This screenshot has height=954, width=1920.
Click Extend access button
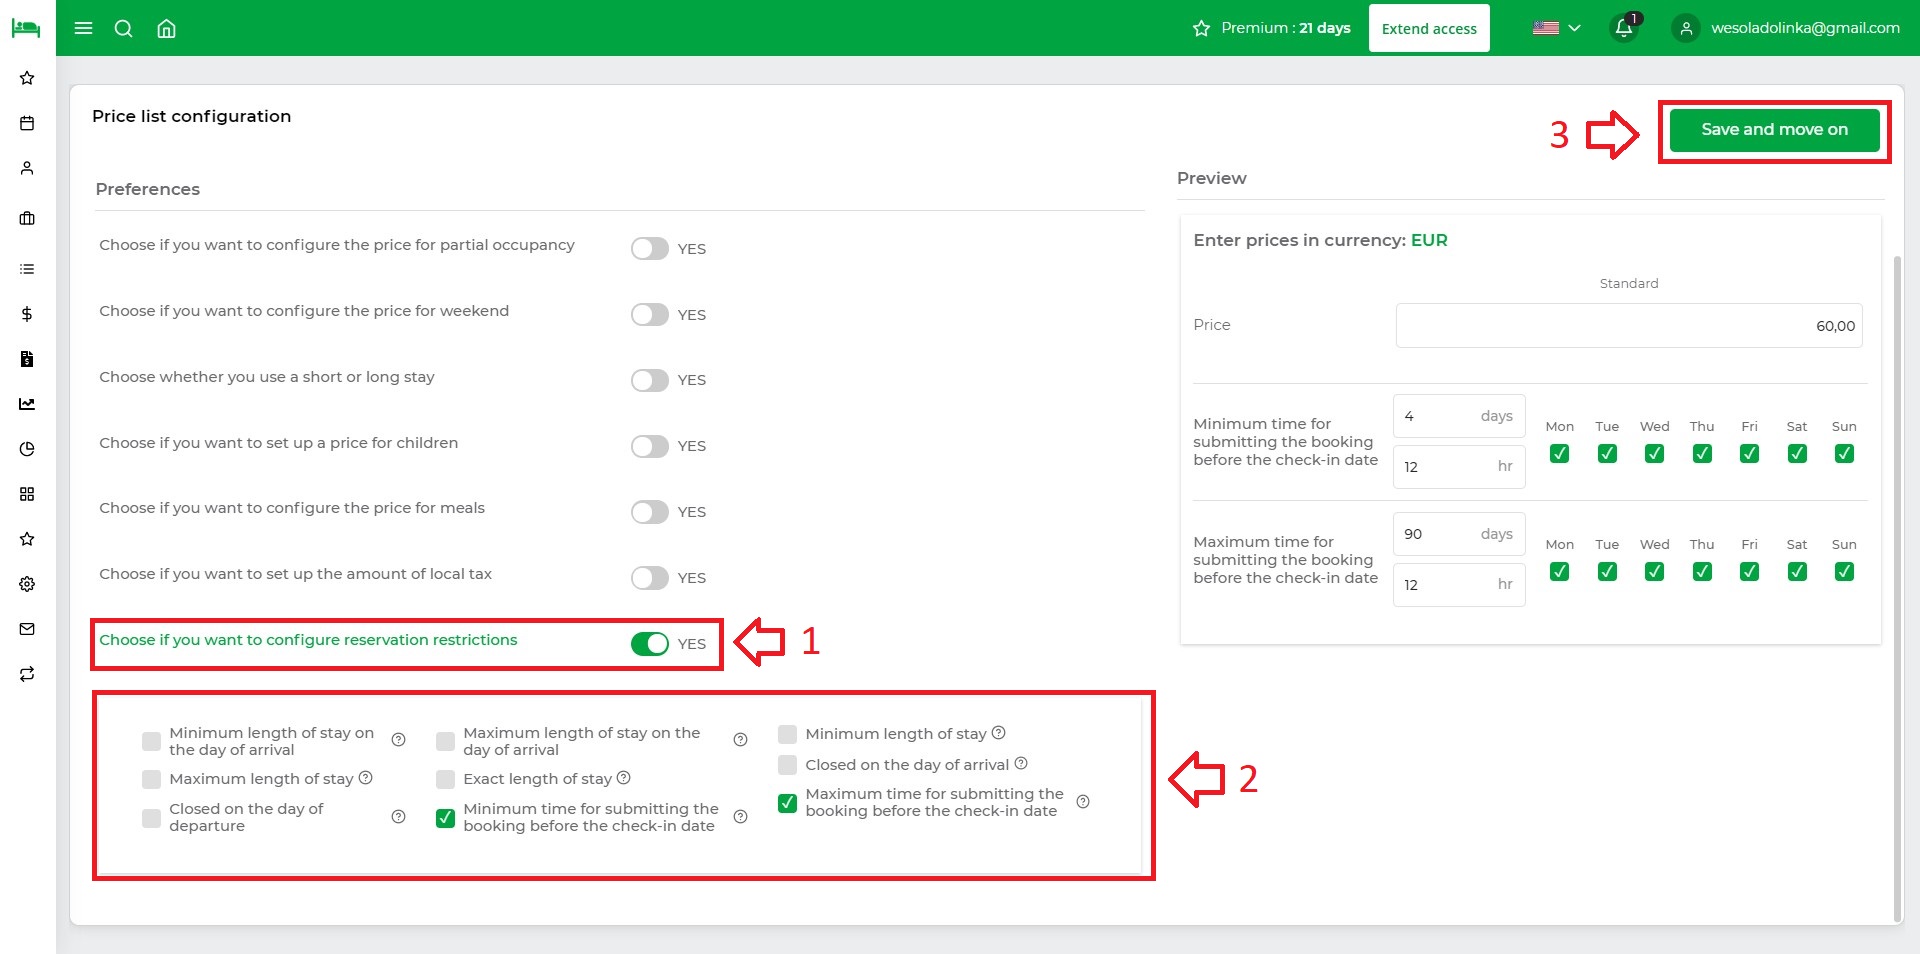(x=1429, y=28)
